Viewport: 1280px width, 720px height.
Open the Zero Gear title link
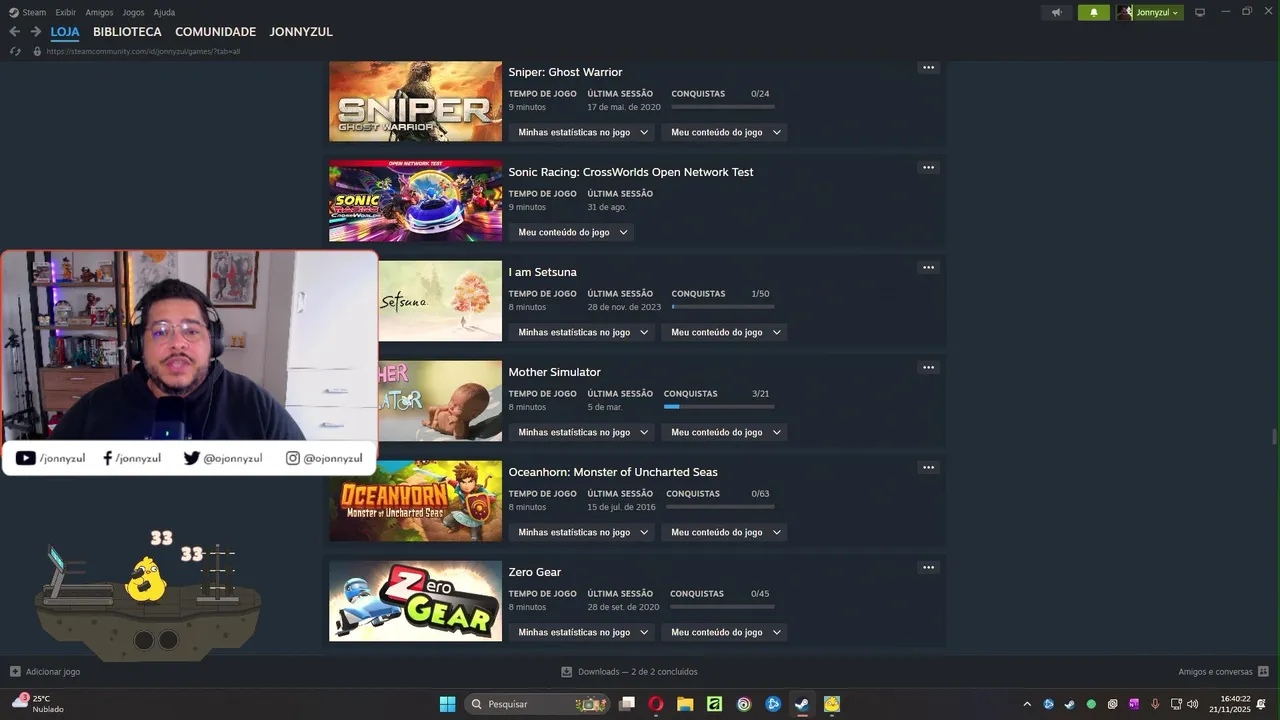point(534,572)
